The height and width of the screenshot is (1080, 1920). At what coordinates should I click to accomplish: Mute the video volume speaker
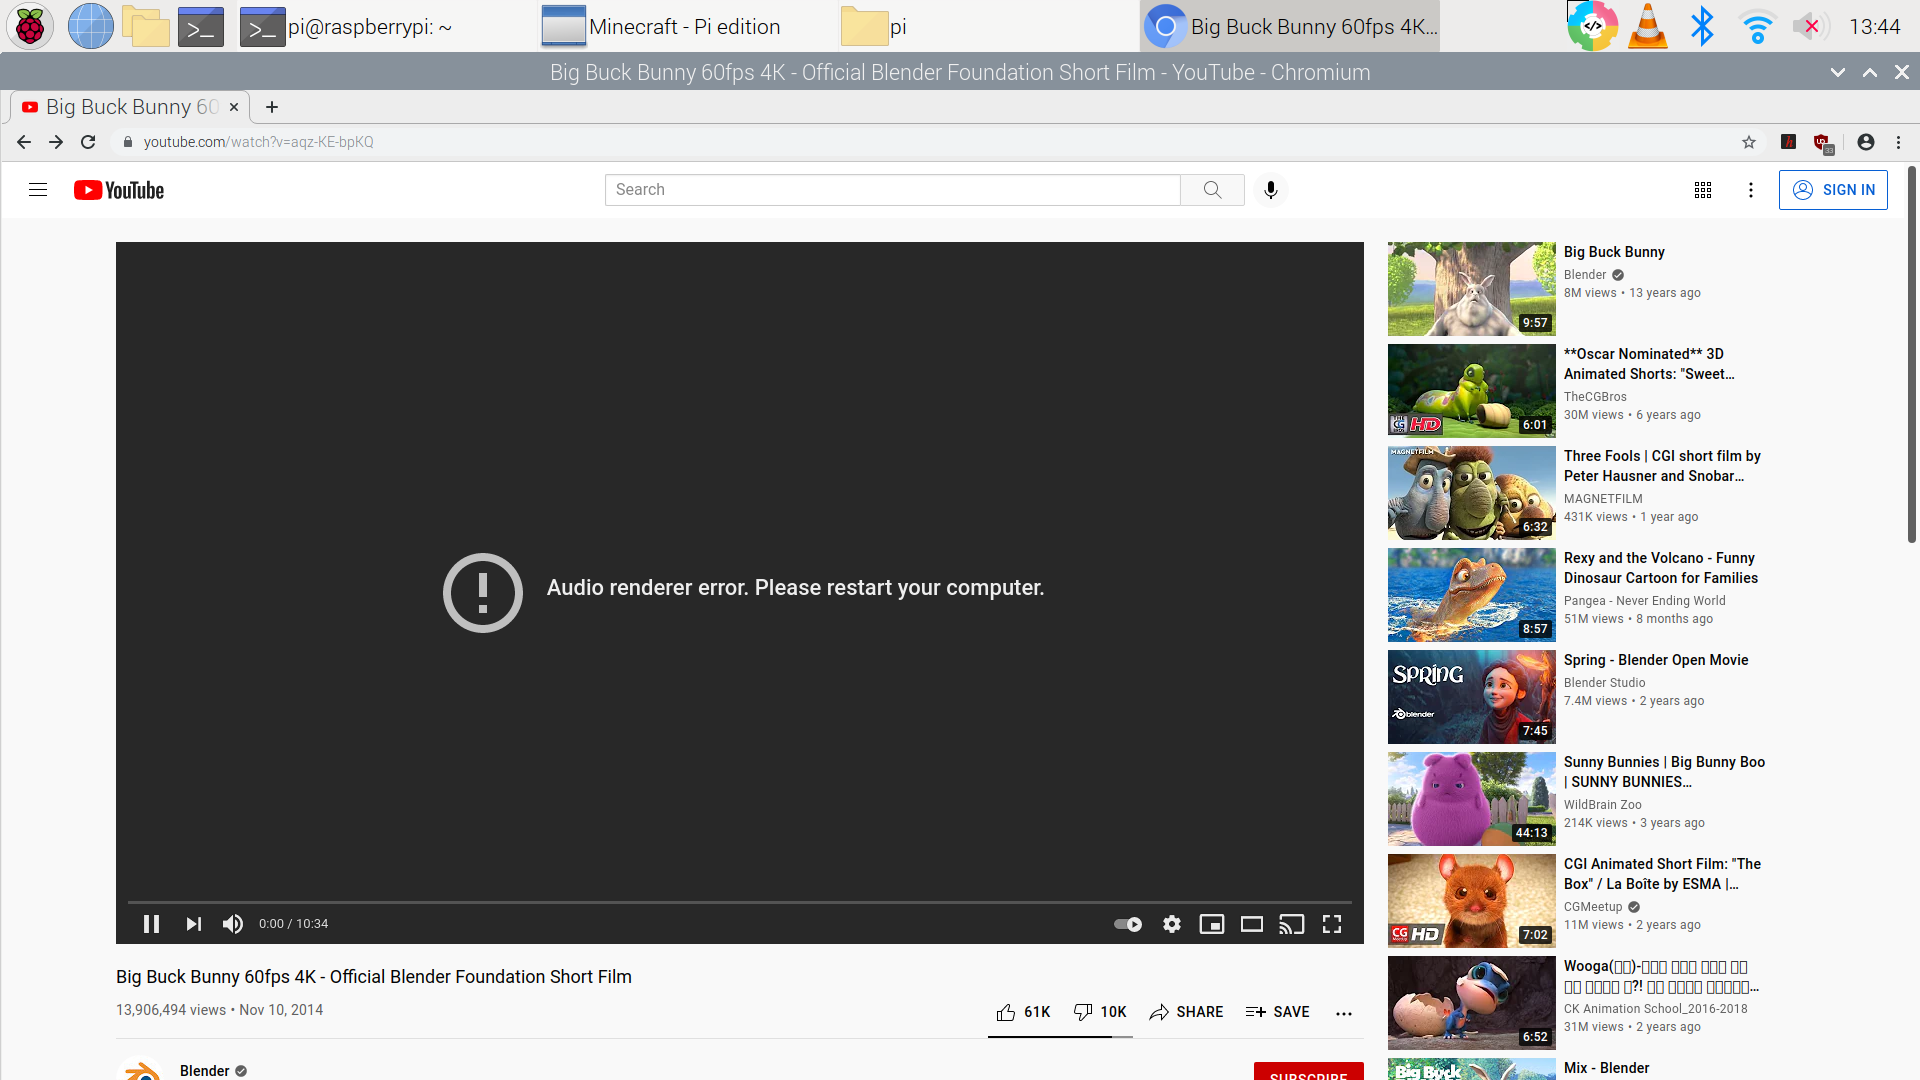(233, 924)
